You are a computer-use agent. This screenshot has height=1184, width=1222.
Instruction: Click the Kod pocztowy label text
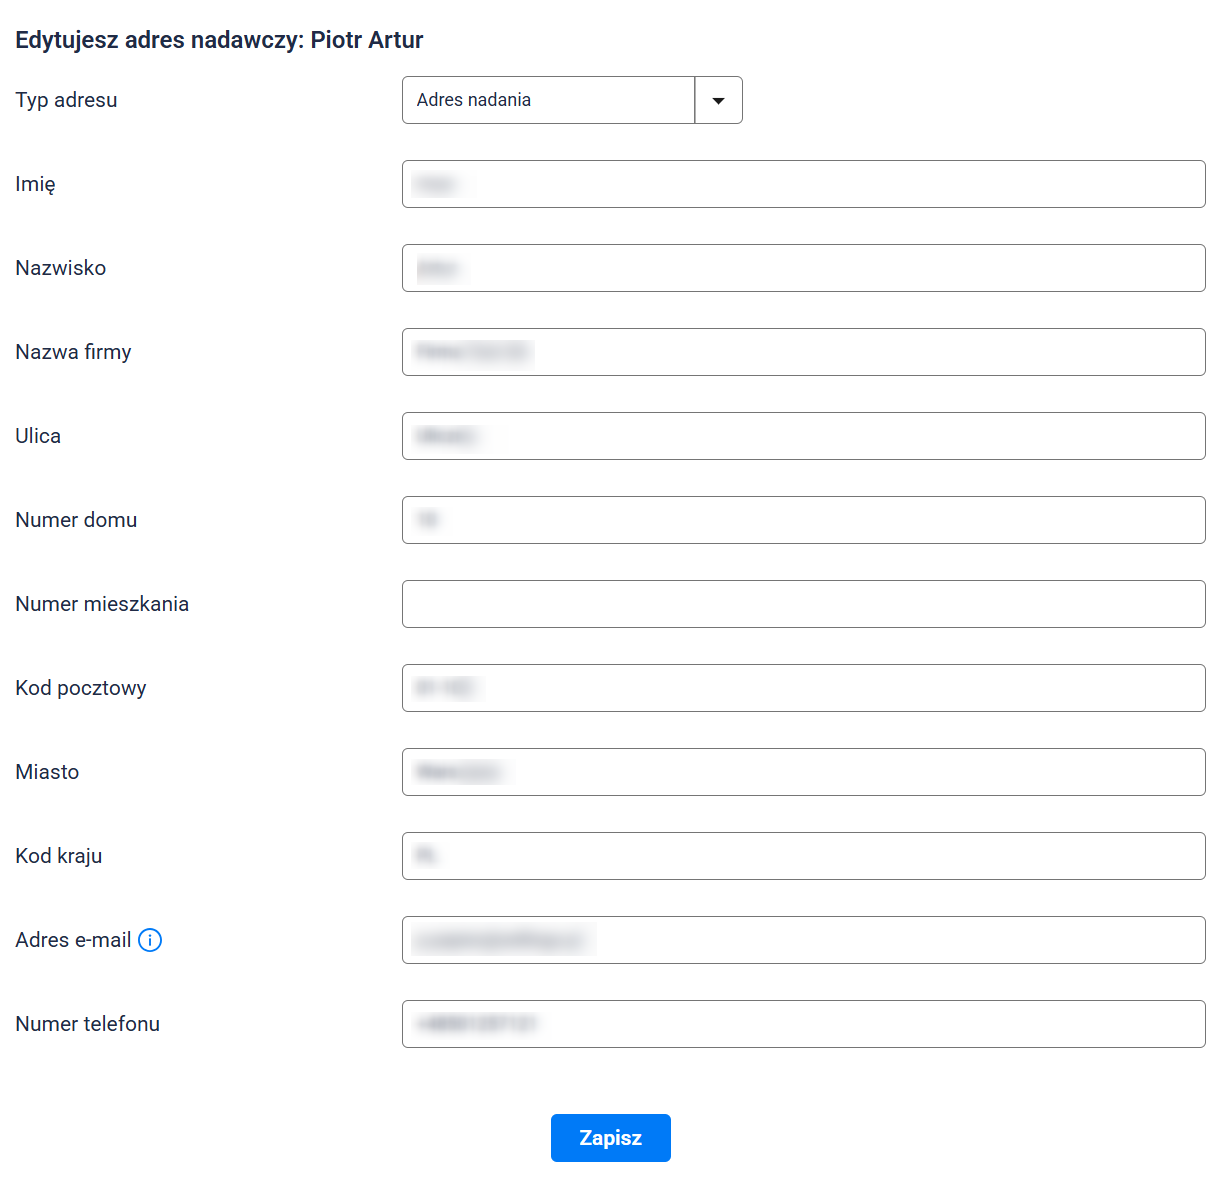[x=81, y=688]
